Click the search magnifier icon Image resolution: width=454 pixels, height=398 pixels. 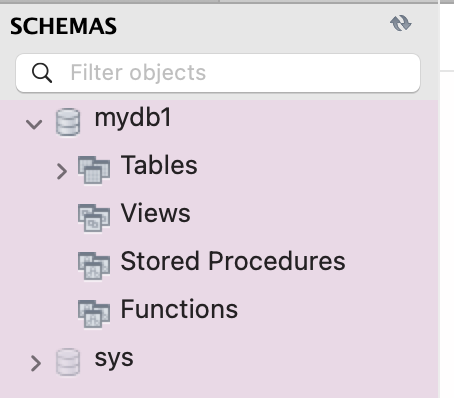coord(42,73)
